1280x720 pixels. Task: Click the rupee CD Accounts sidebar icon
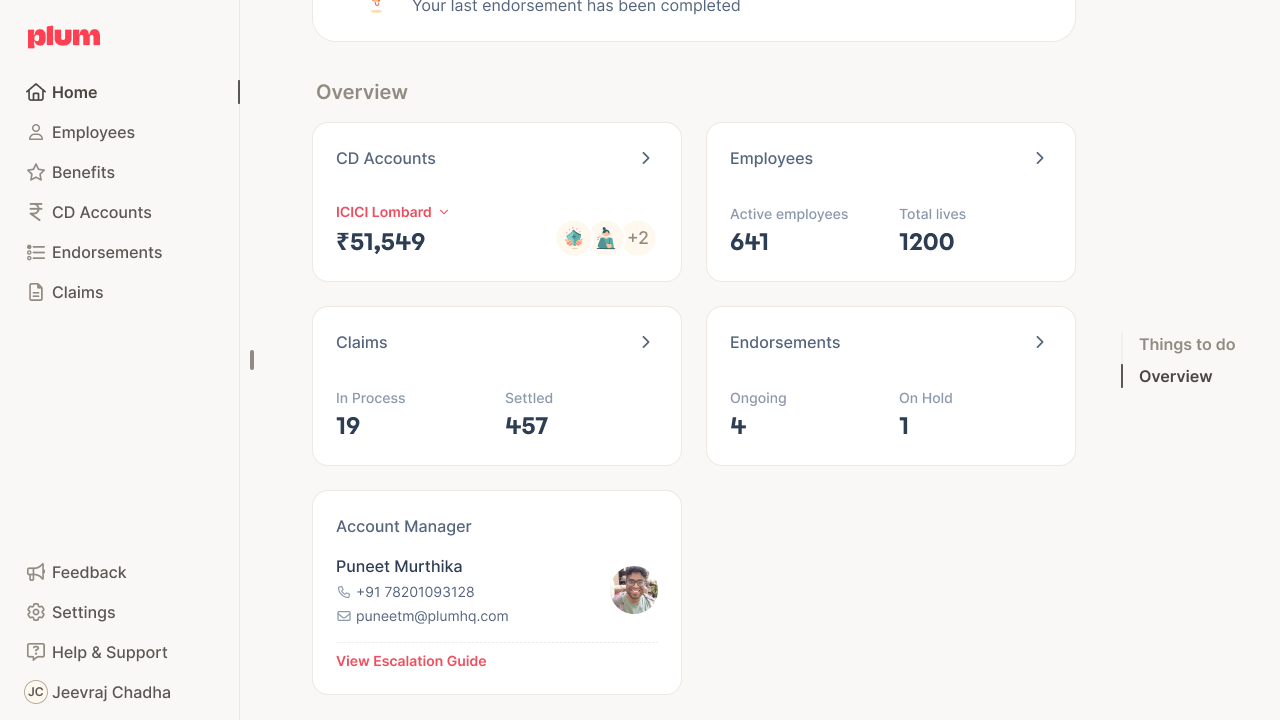pyautogui.click(x=36, y=212)
